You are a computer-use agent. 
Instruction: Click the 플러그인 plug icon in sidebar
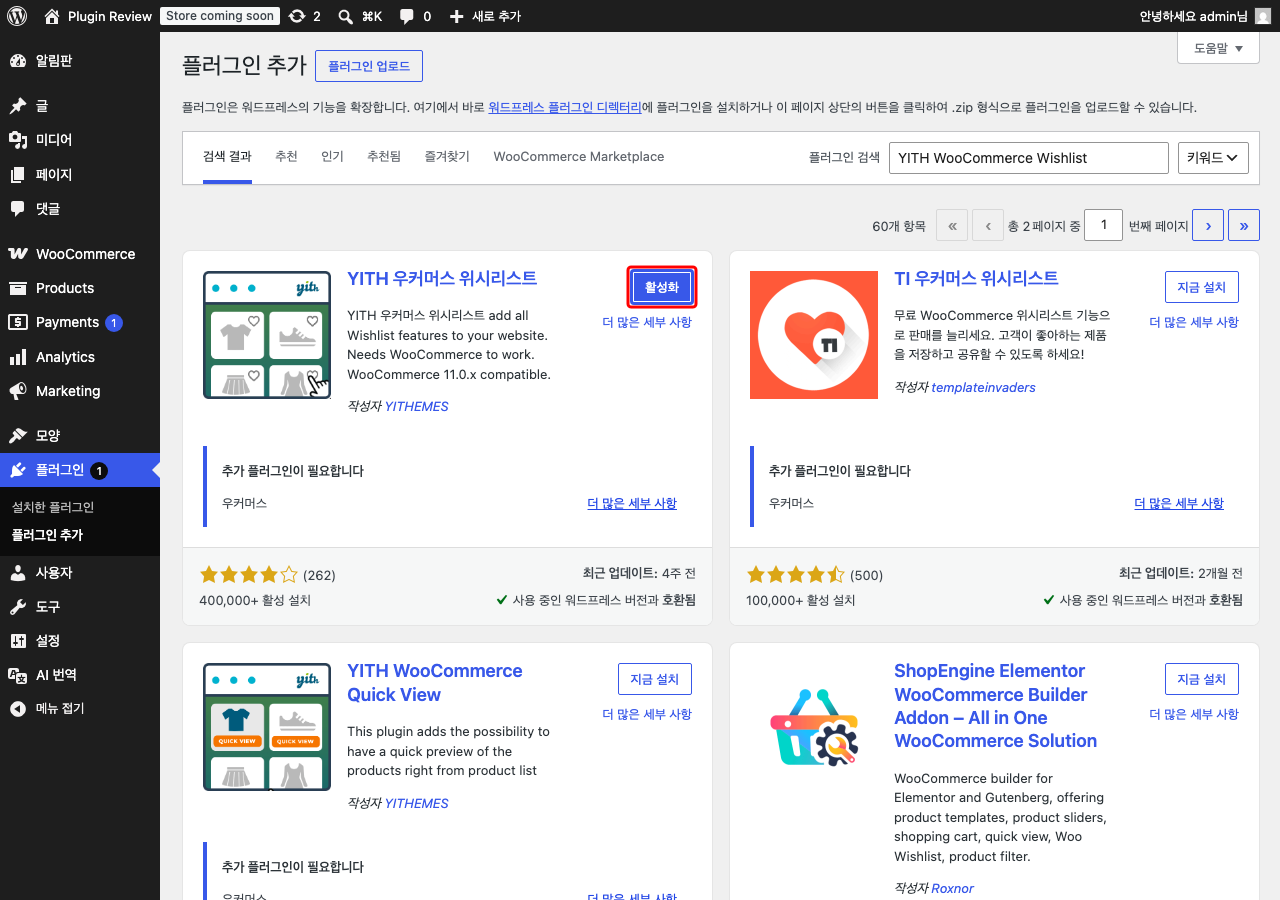click(17, 470)
